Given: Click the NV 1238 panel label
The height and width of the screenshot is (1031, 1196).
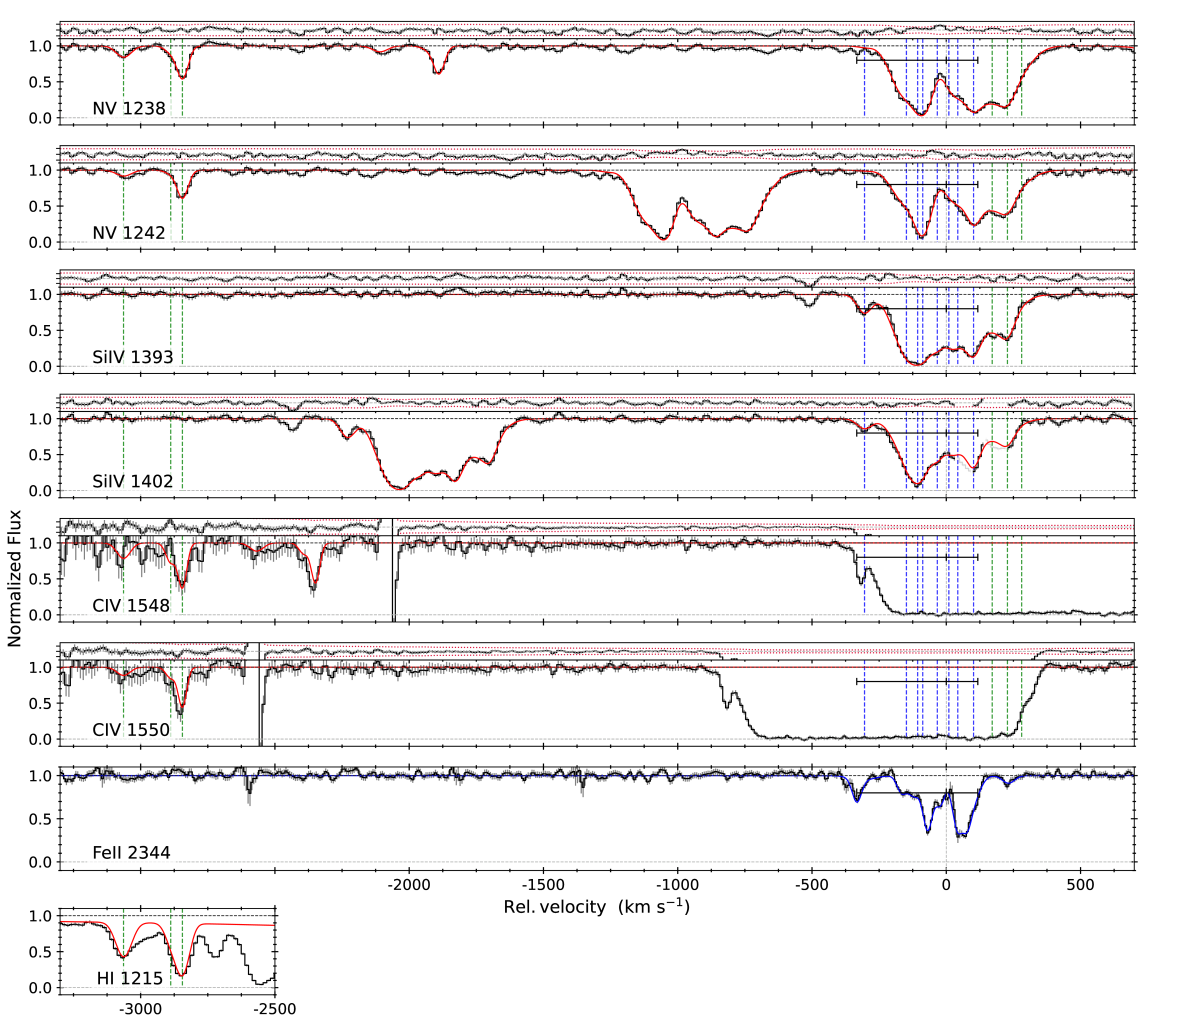Looking at the screenshot, I should click(129, 108).
